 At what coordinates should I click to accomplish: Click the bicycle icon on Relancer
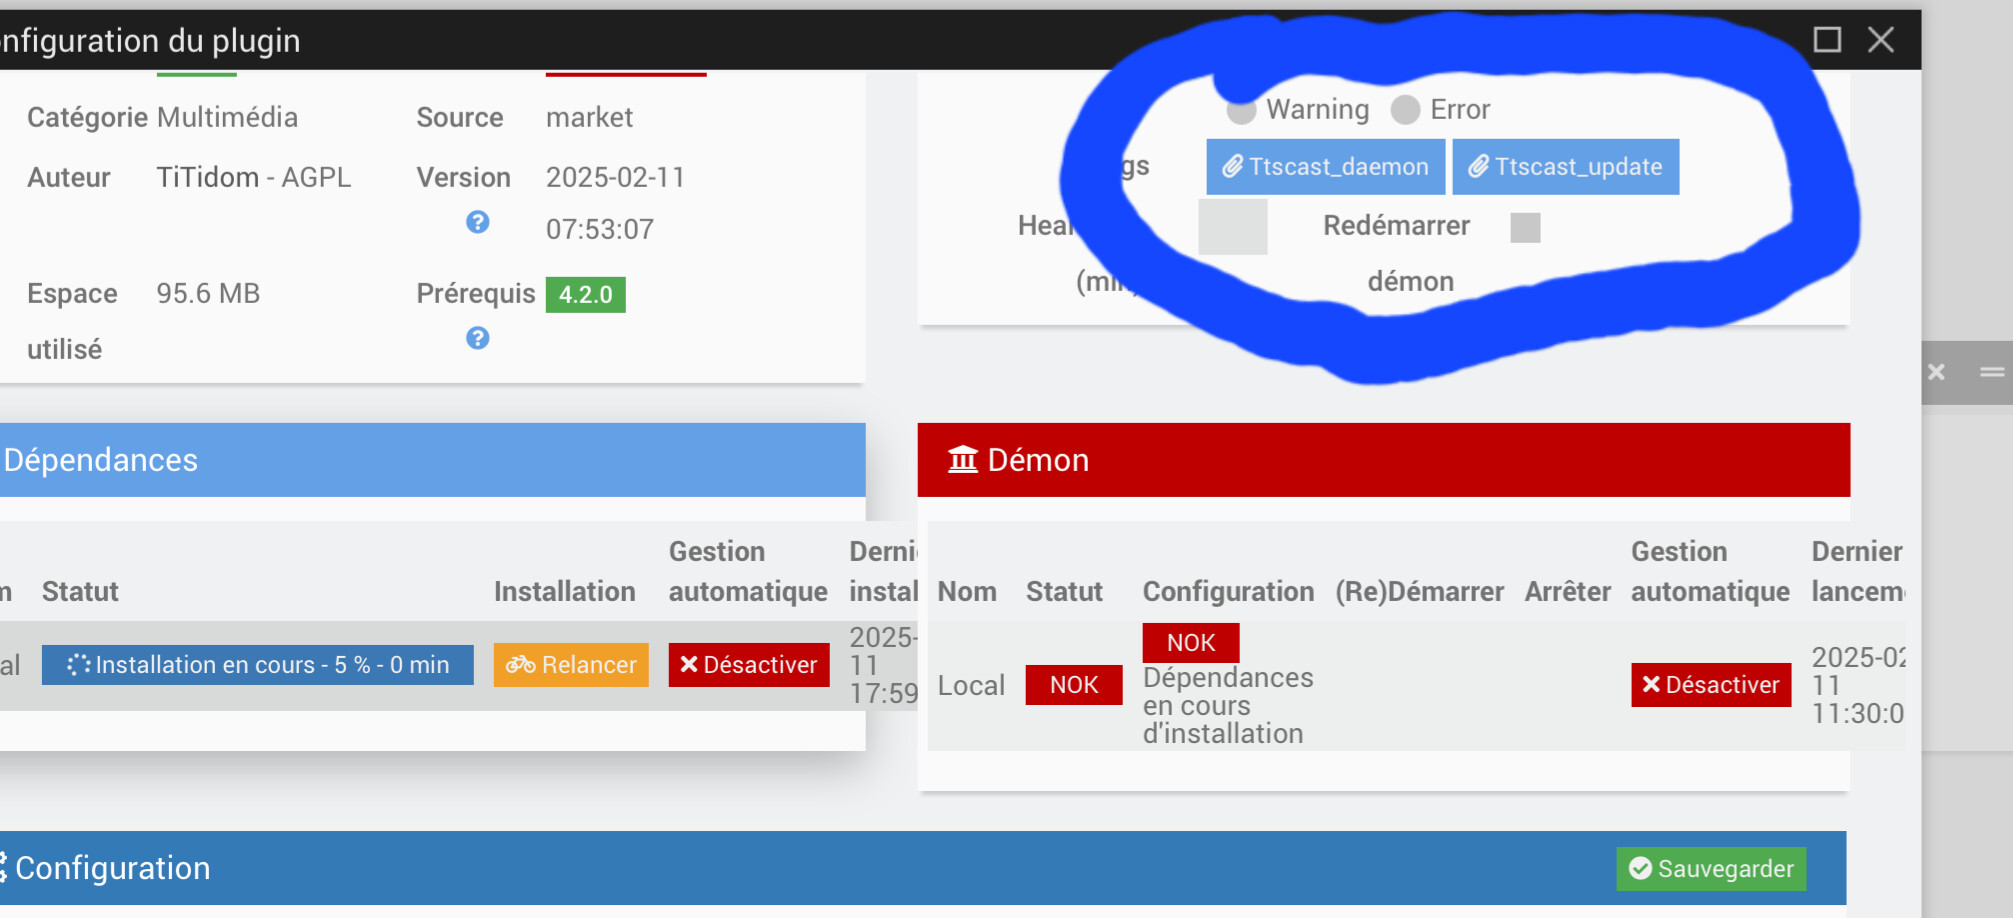pos(521,665)
